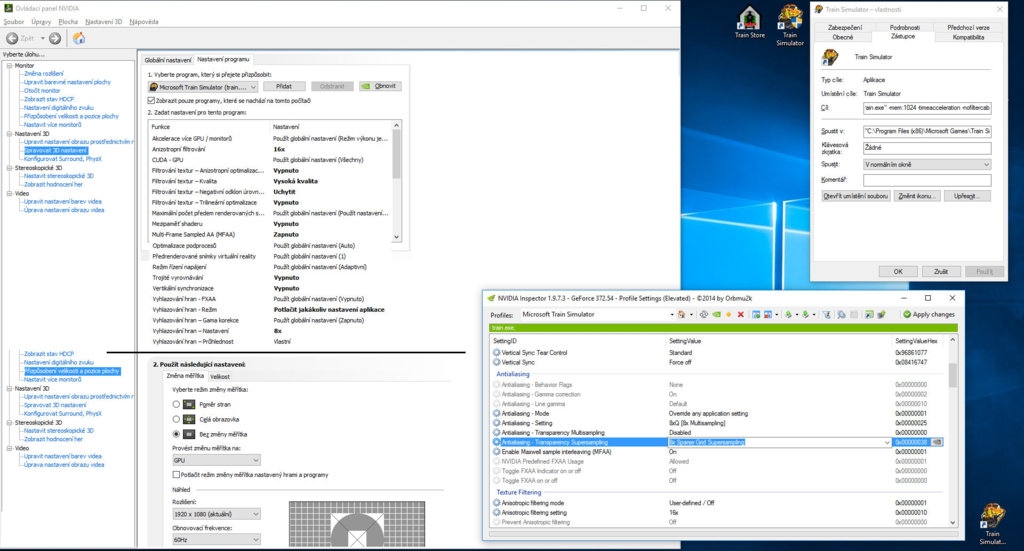Viewport: 1024px width, 551px height.
Task: Click the home icon in NVIDIA Control Panel toolbar
Action: pos(79,39)
